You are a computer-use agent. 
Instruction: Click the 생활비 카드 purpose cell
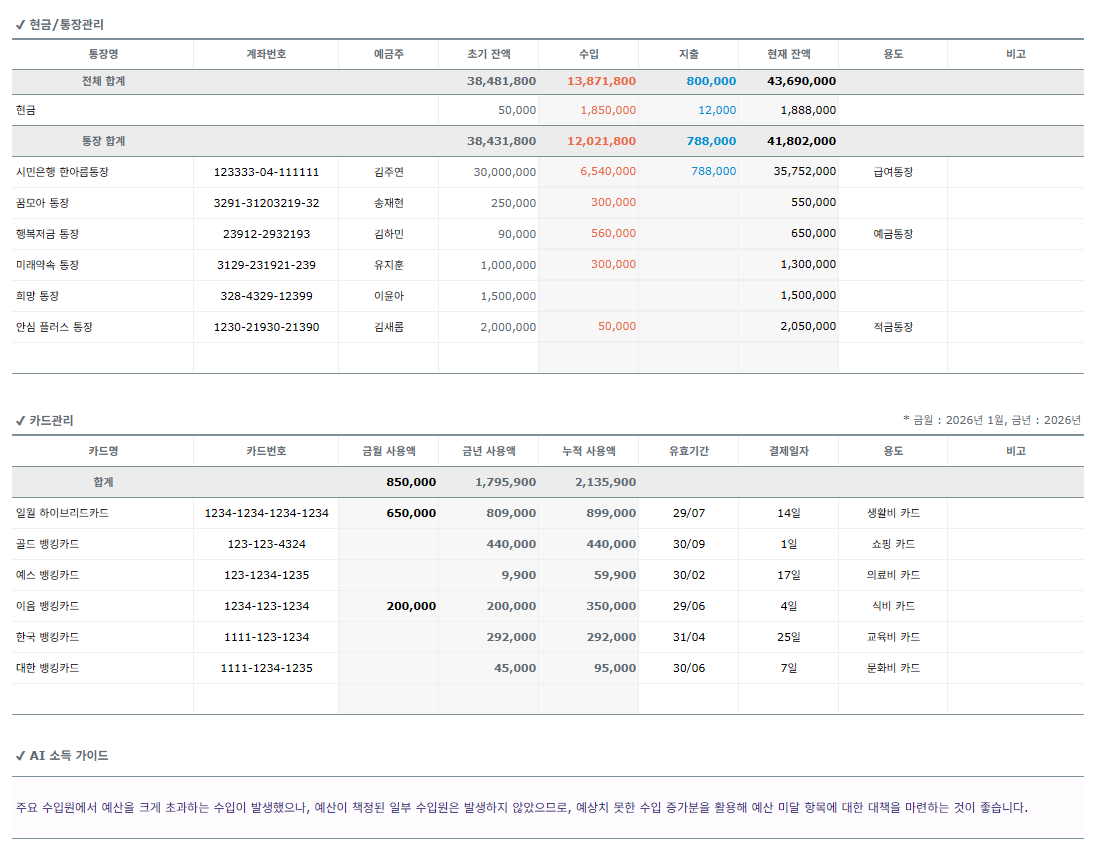coord(893,513)
